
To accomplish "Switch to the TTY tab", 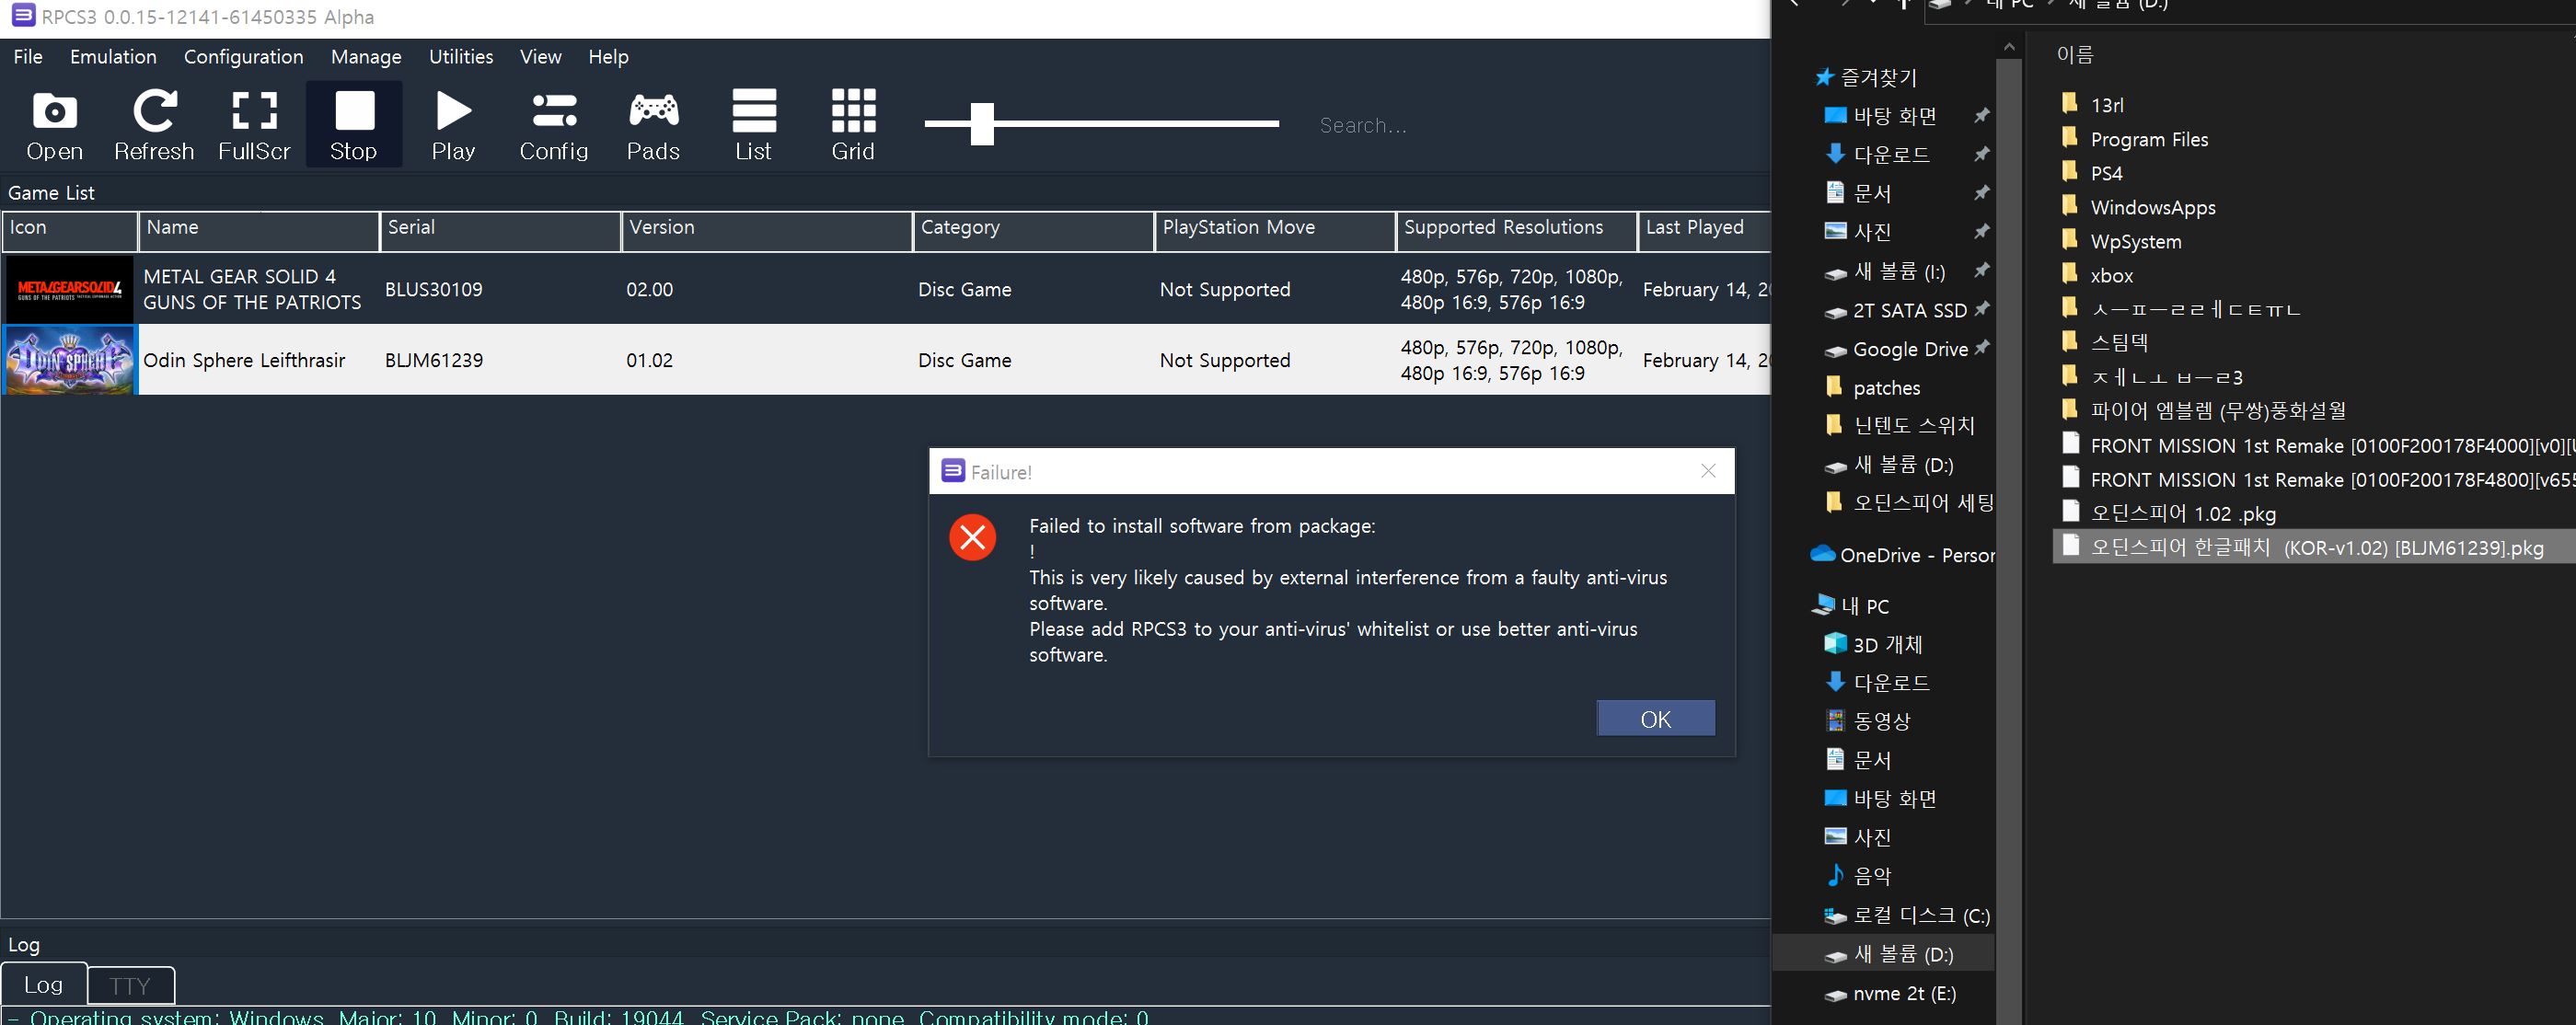I will coord(130,986).
